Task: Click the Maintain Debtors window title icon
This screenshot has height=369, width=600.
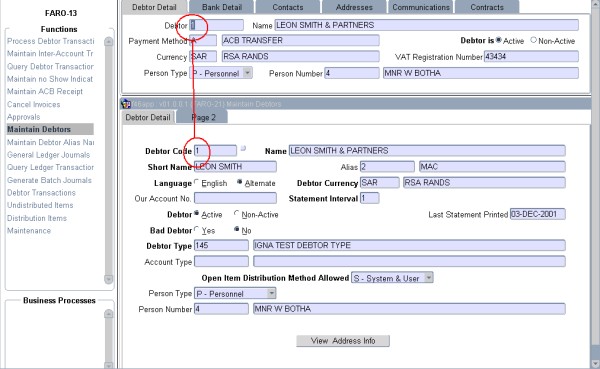Action: pyautogui.click(x=126, y=104)
